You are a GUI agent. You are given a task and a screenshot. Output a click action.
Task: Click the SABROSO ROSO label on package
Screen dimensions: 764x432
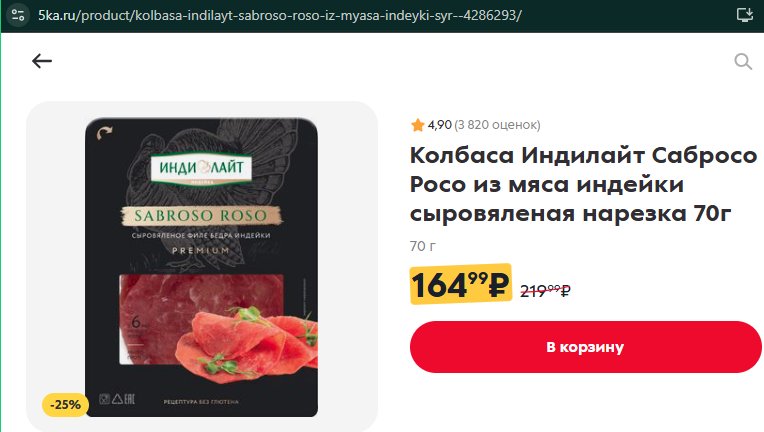click(x=201, y=216)
